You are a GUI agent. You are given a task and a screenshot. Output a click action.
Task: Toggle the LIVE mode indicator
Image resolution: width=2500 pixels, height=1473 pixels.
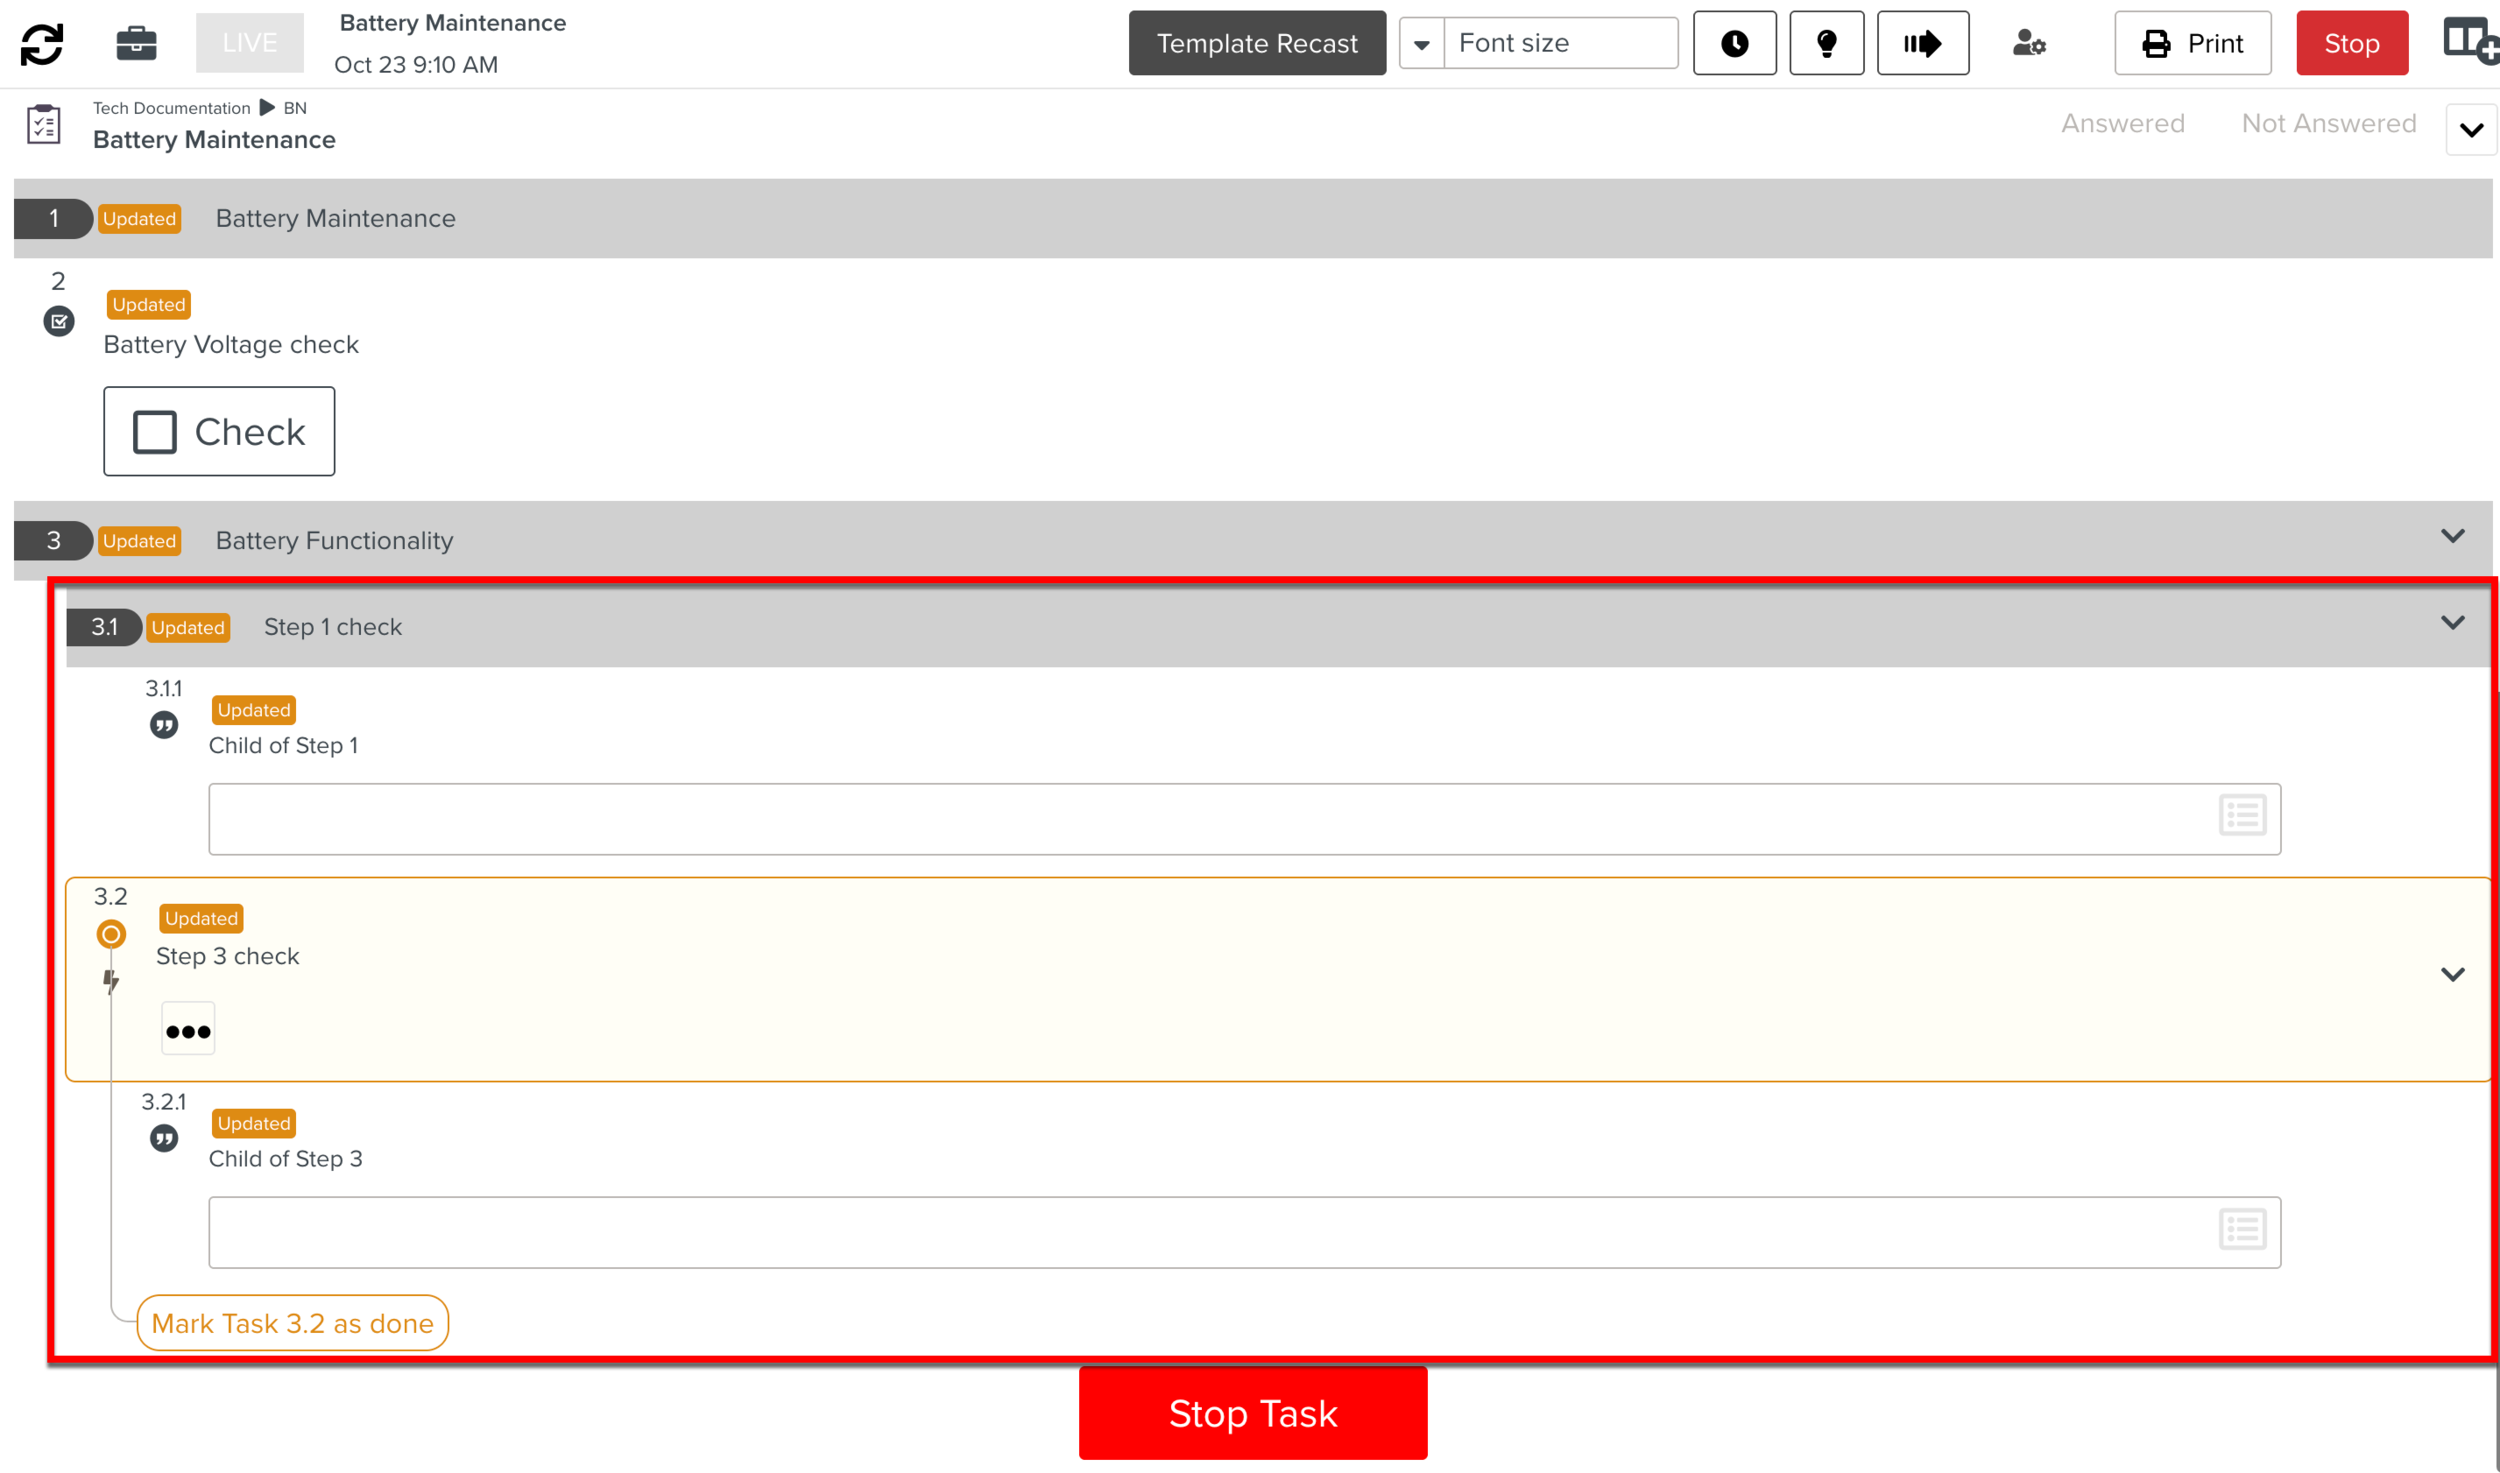coord(249,43)
